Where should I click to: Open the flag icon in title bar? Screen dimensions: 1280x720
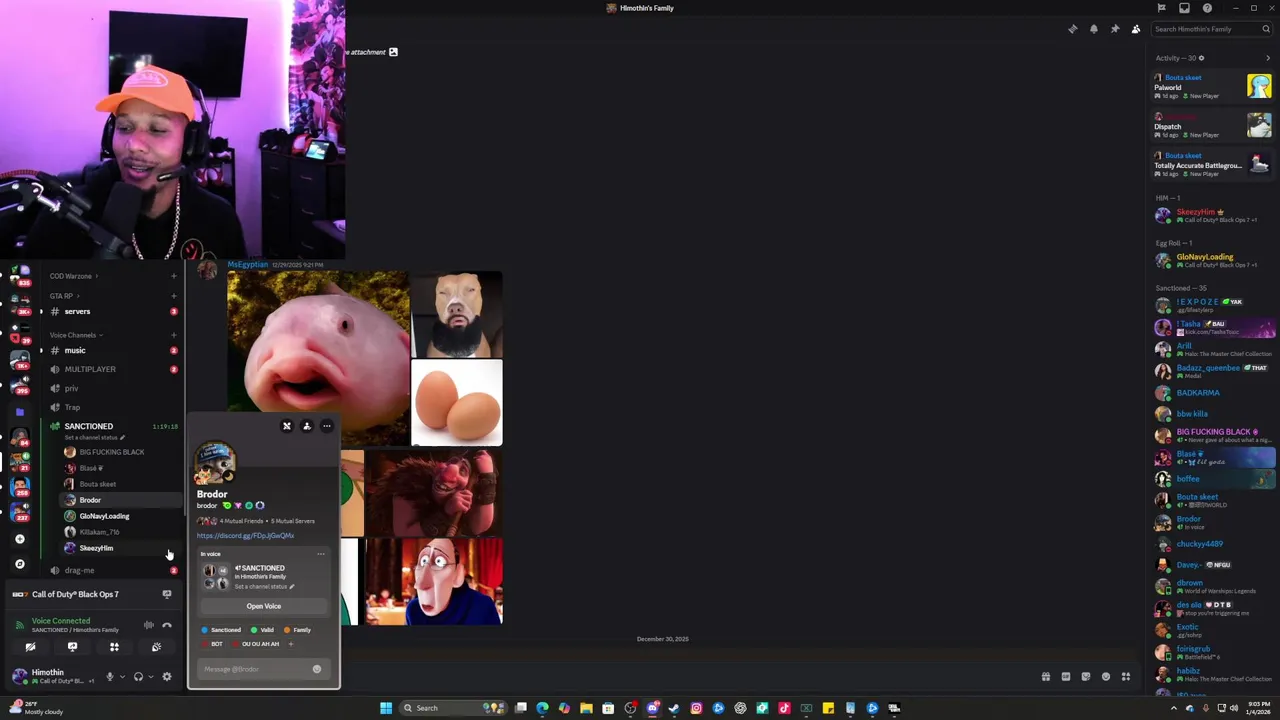1161,8
